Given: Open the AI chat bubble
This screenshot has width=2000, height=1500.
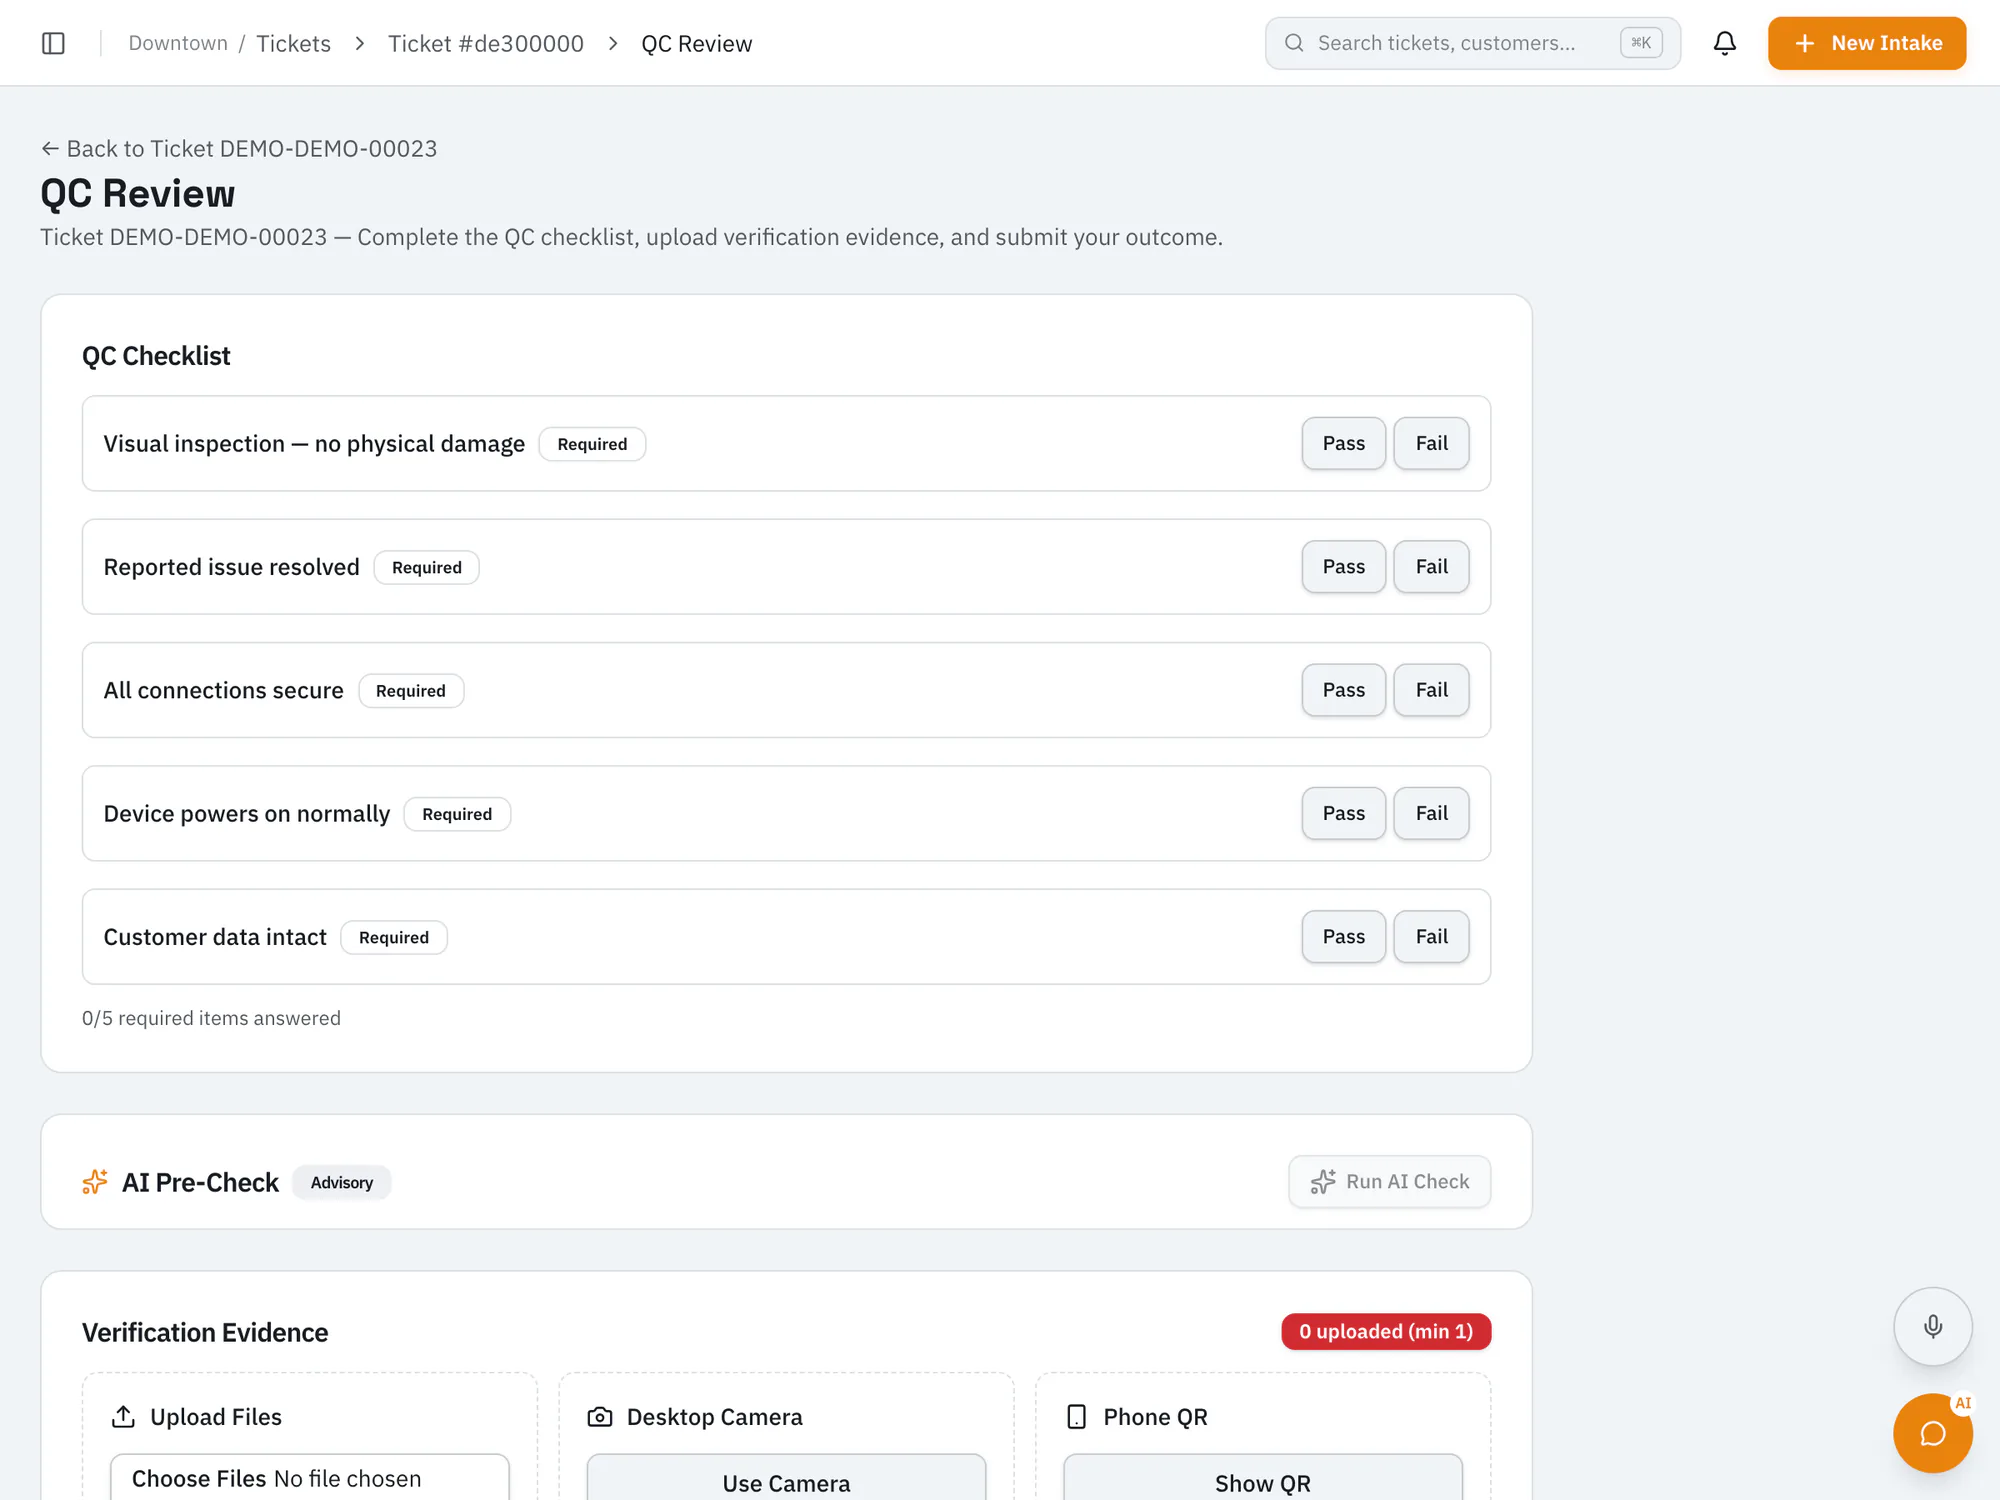Looking at the screenshot, I should (1932, 1433).
